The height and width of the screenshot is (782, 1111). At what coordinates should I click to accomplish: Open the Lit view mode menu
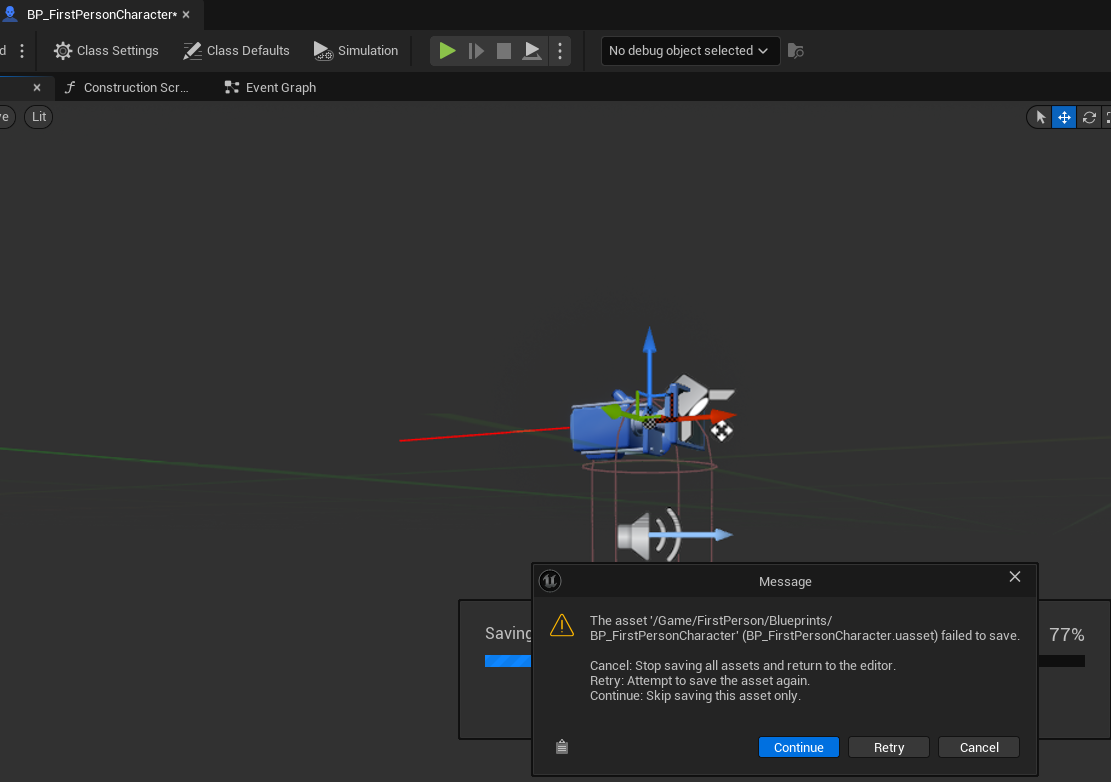pos(39,117)
